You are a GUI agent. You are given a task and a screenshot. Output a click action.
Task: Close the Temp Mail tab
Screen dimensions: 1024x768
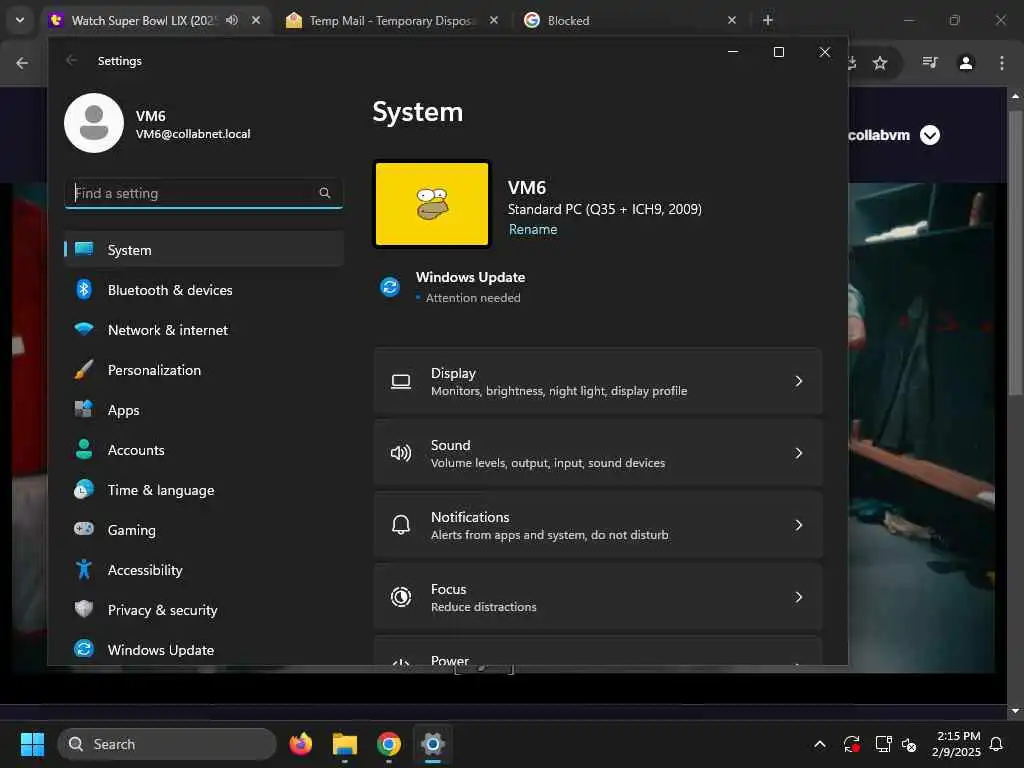click(x=494, y=20)
